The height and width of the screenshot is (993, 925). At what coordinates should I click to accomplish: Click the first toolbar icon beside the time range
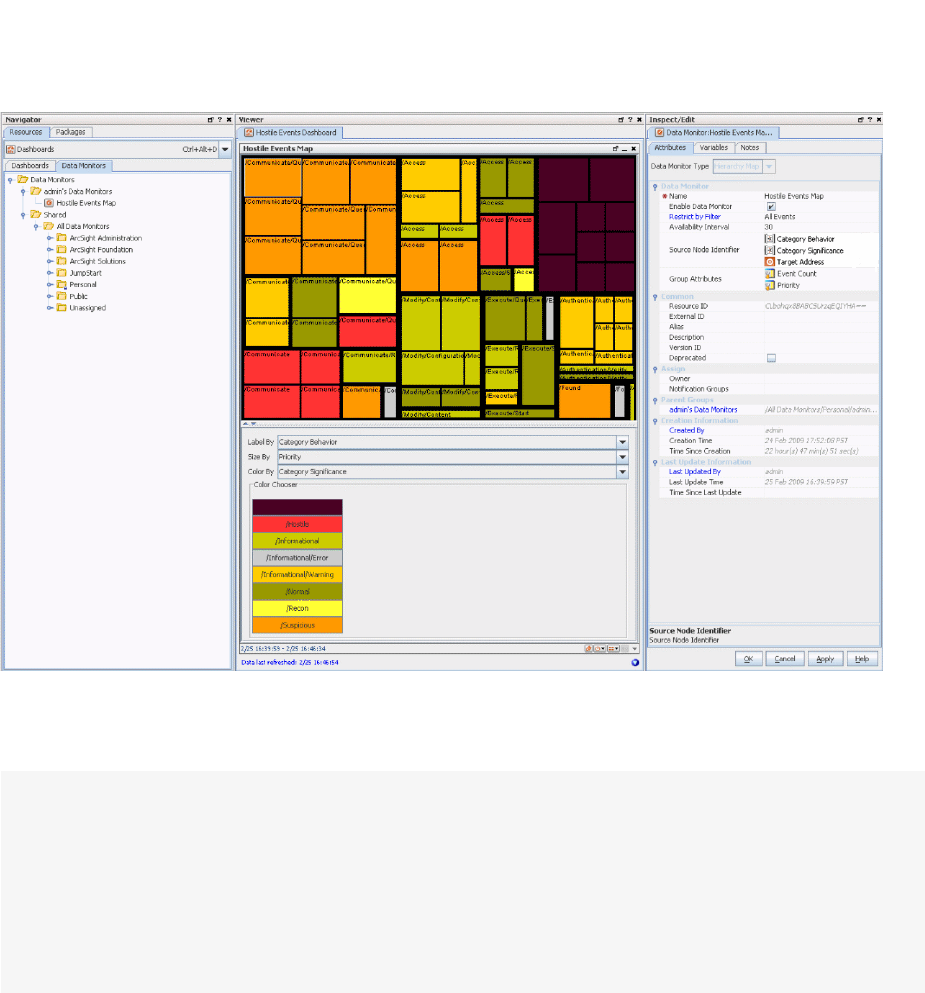tap(588, 648)
